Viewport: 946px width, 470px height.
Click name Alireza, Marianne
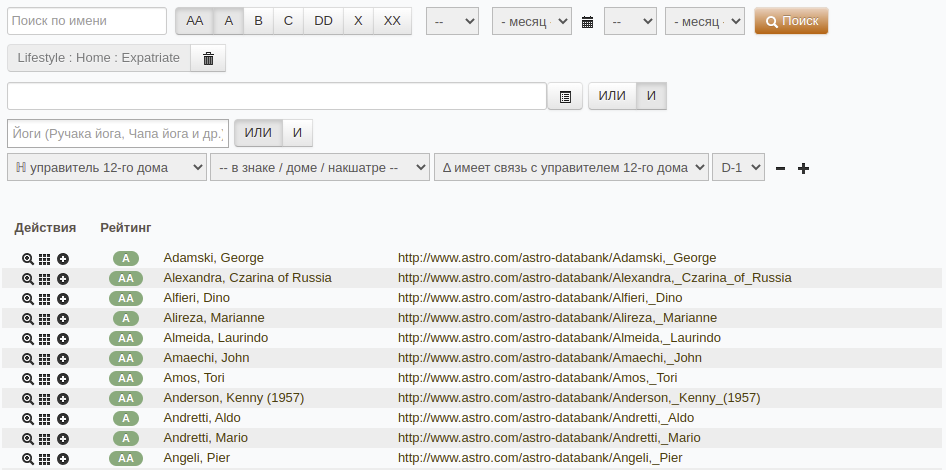tap(214, 317)
